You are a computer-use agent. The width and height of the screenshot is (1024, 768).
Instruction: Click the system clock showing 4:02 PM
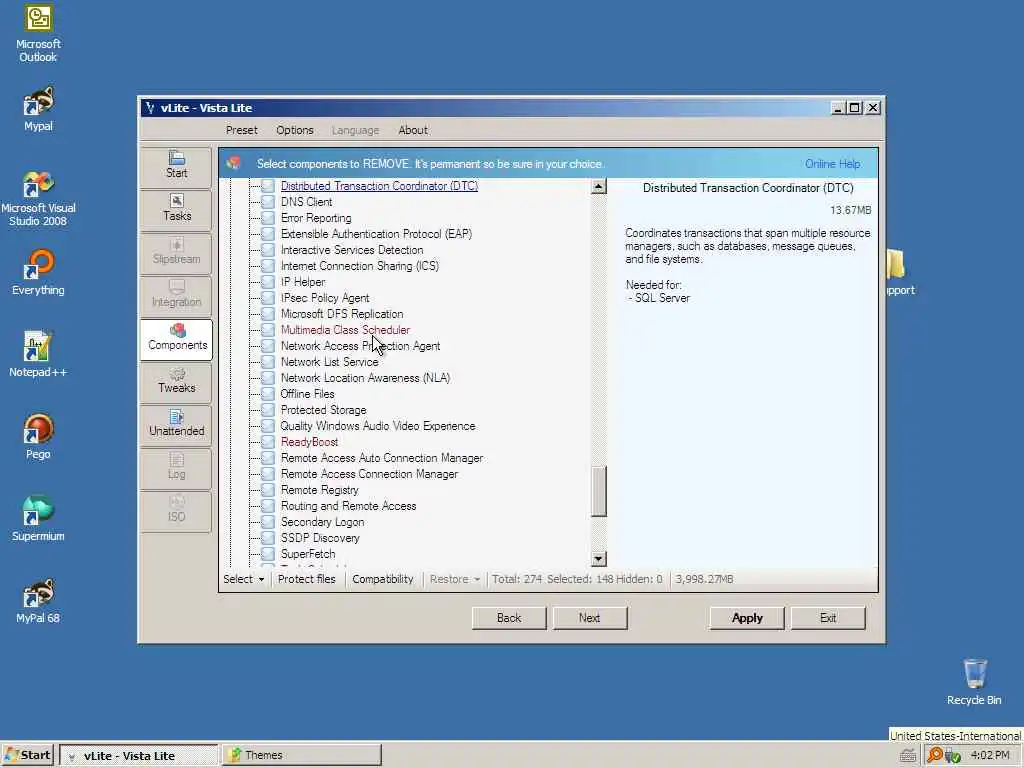(990, 755)
